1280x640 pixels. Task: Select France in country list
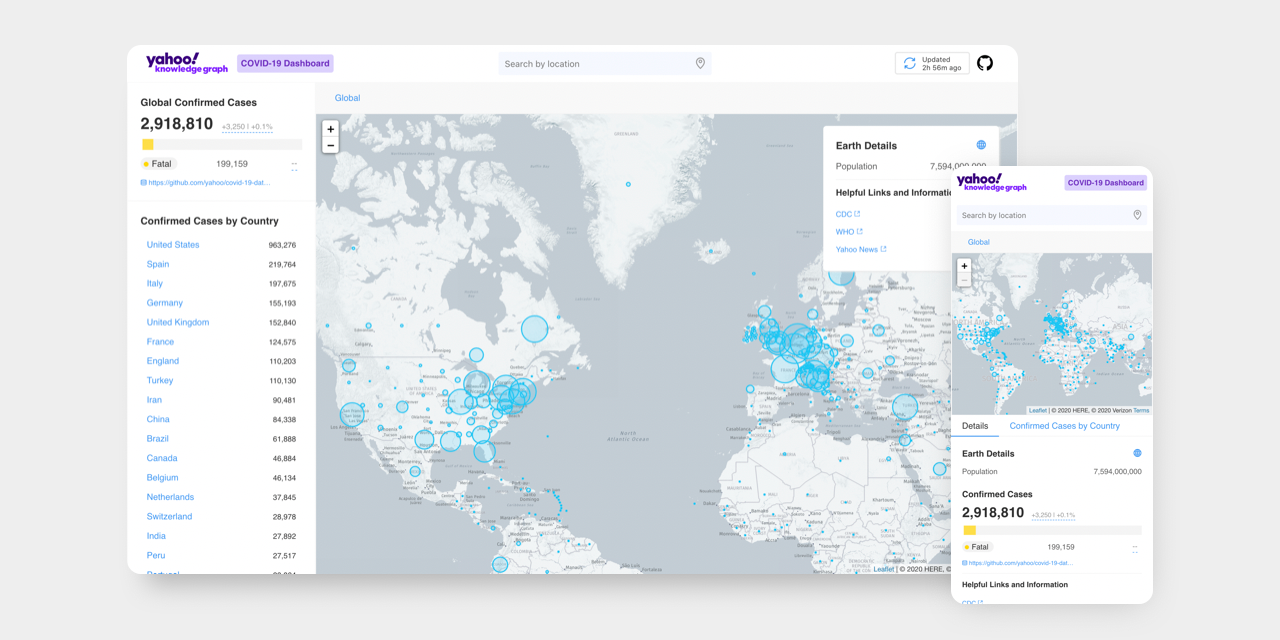click(x=160, y=342)
